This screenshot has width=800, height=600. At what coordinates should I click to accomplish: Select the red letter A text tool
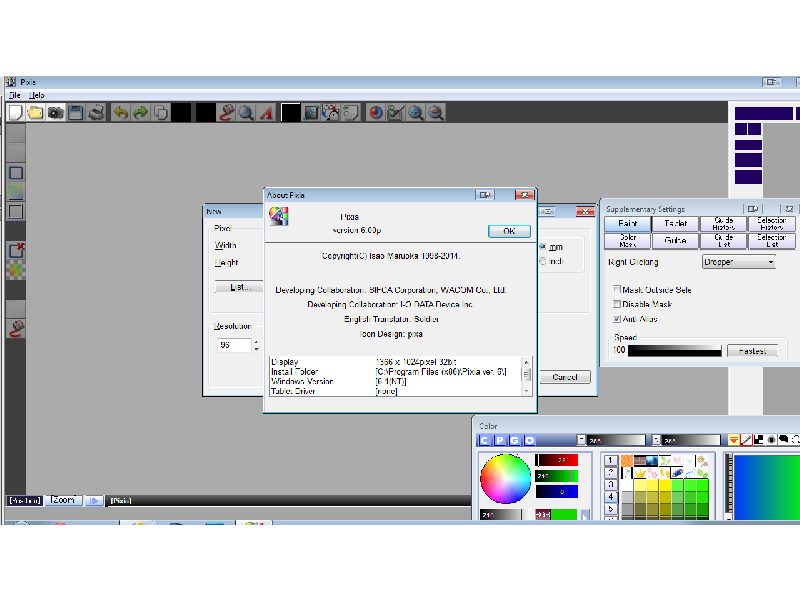266,113
